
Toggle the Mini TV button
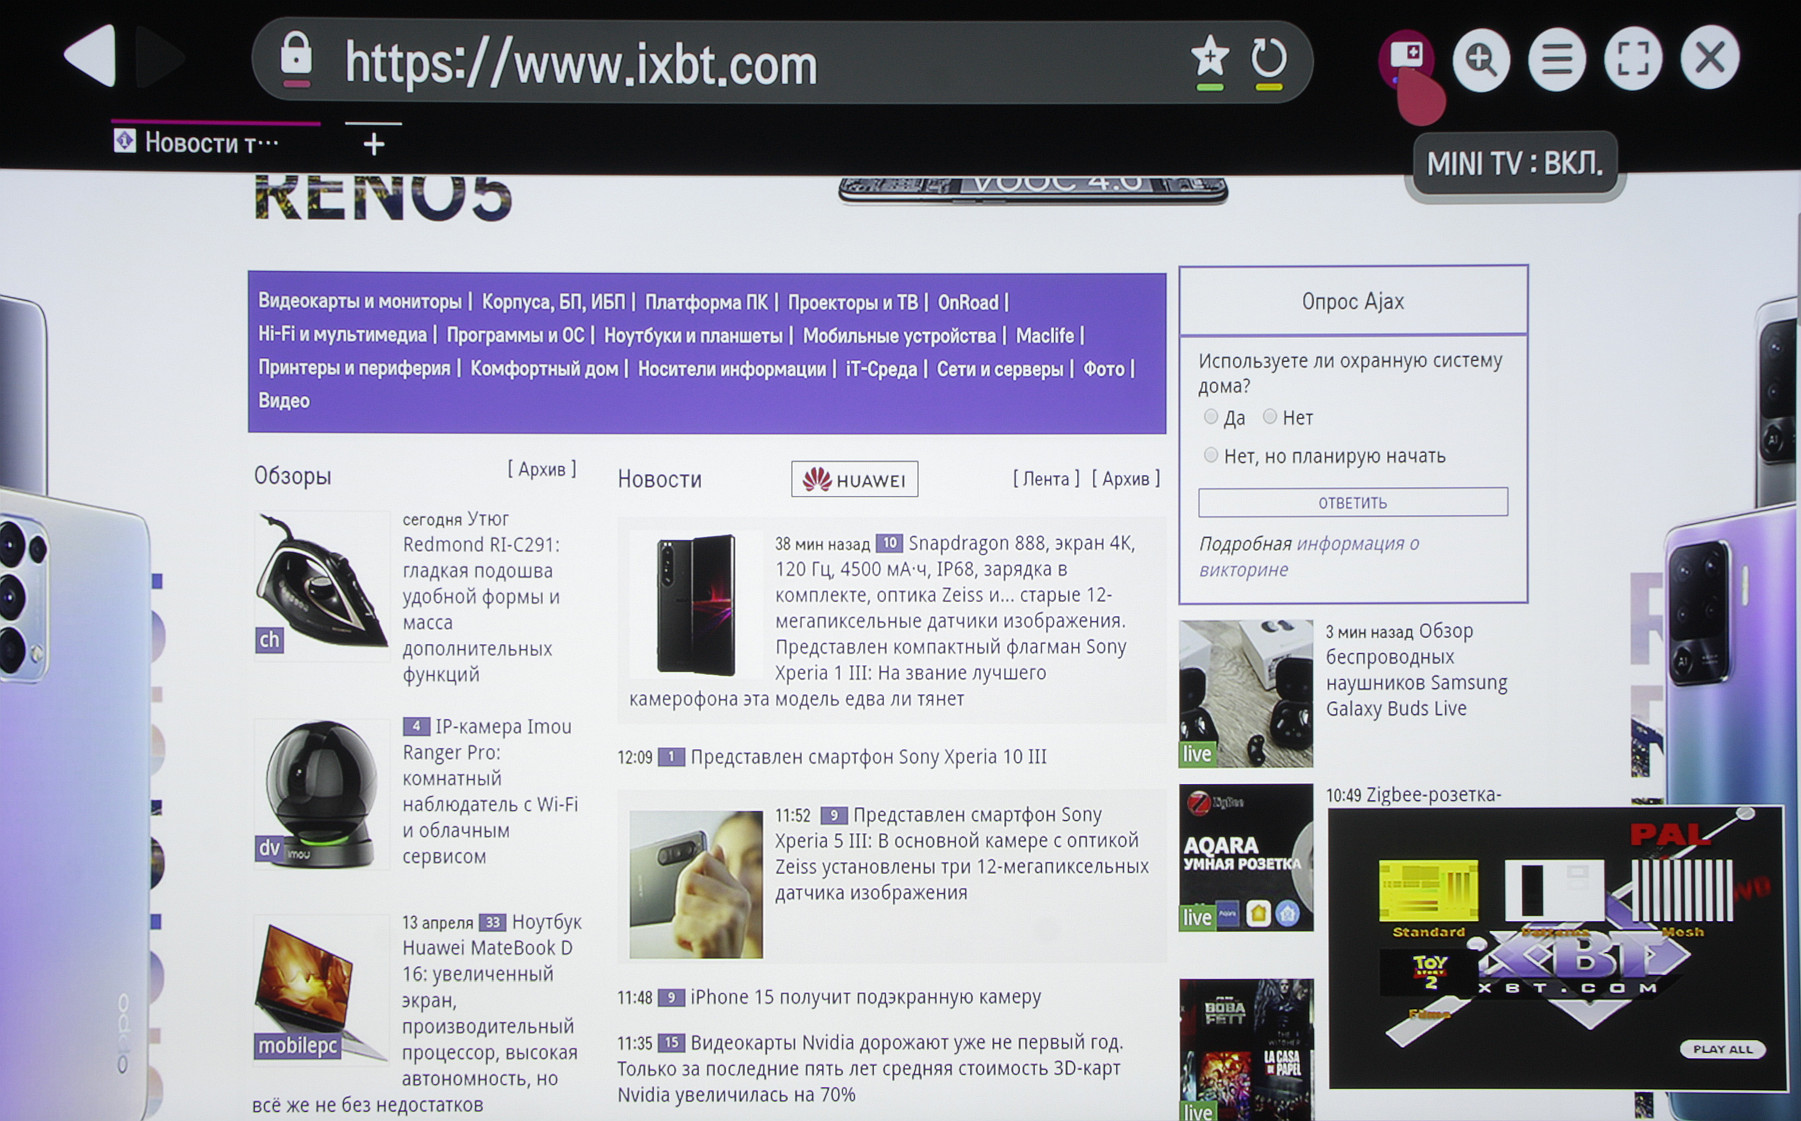point(1406,57)
